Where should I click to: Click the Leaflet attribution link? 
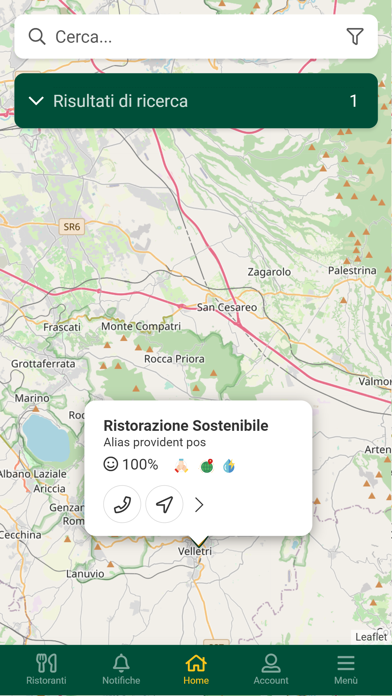371,637
